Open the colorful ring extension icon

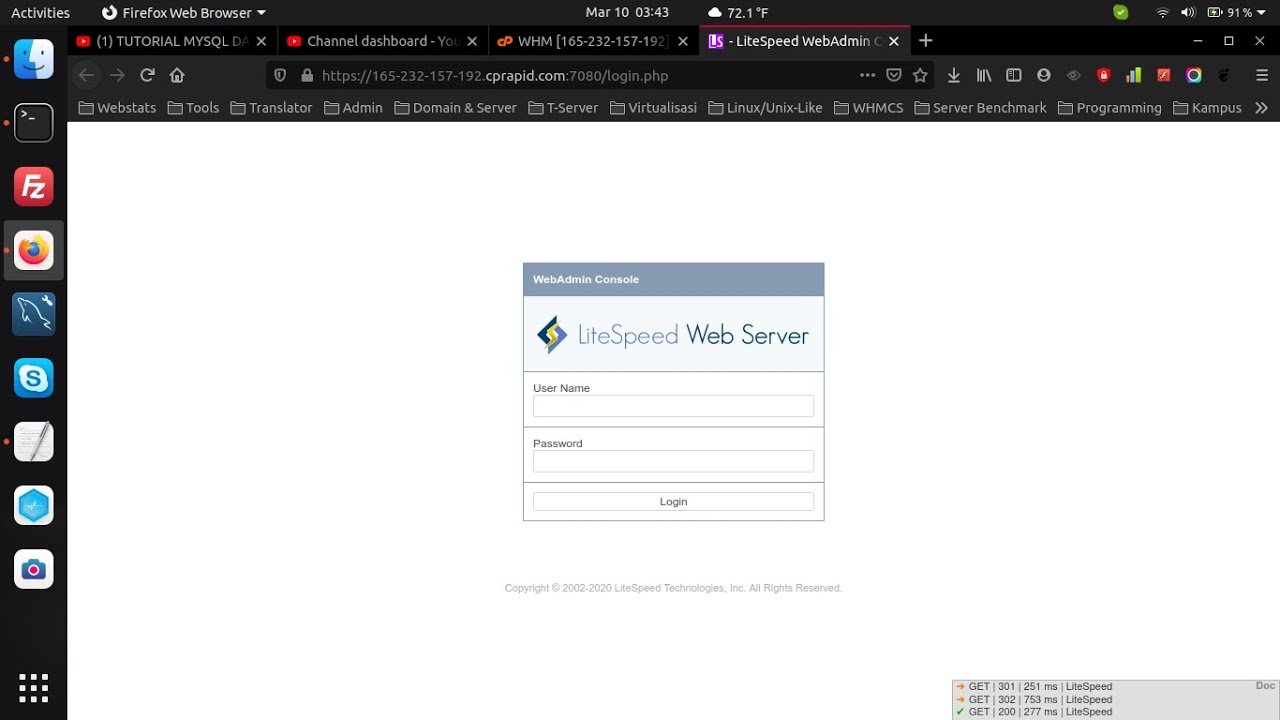pos(1194,75)
